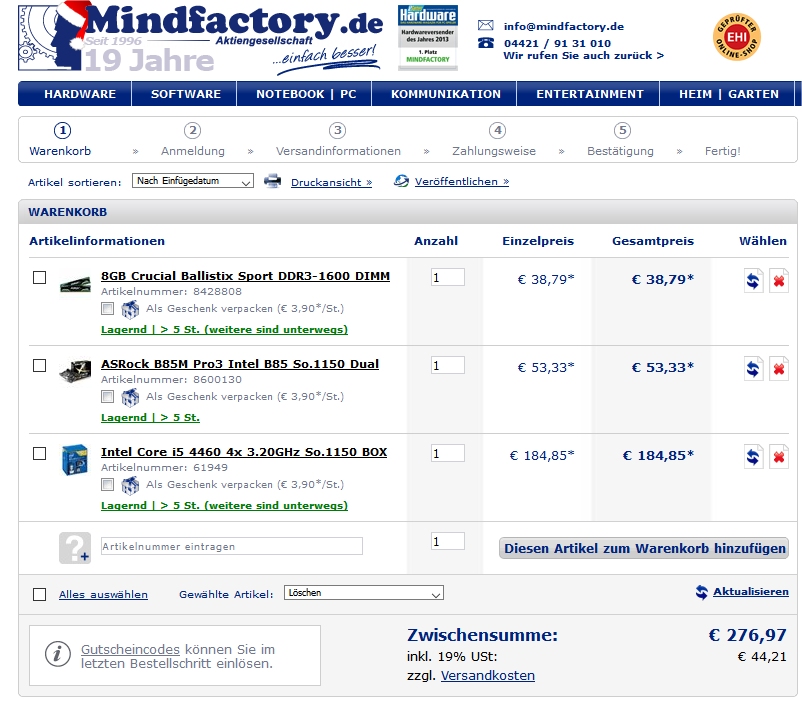This screenshot has width=802, height=701.
Task: Open the PC Games Hardware award badge
Action: (x=428, y=37)
